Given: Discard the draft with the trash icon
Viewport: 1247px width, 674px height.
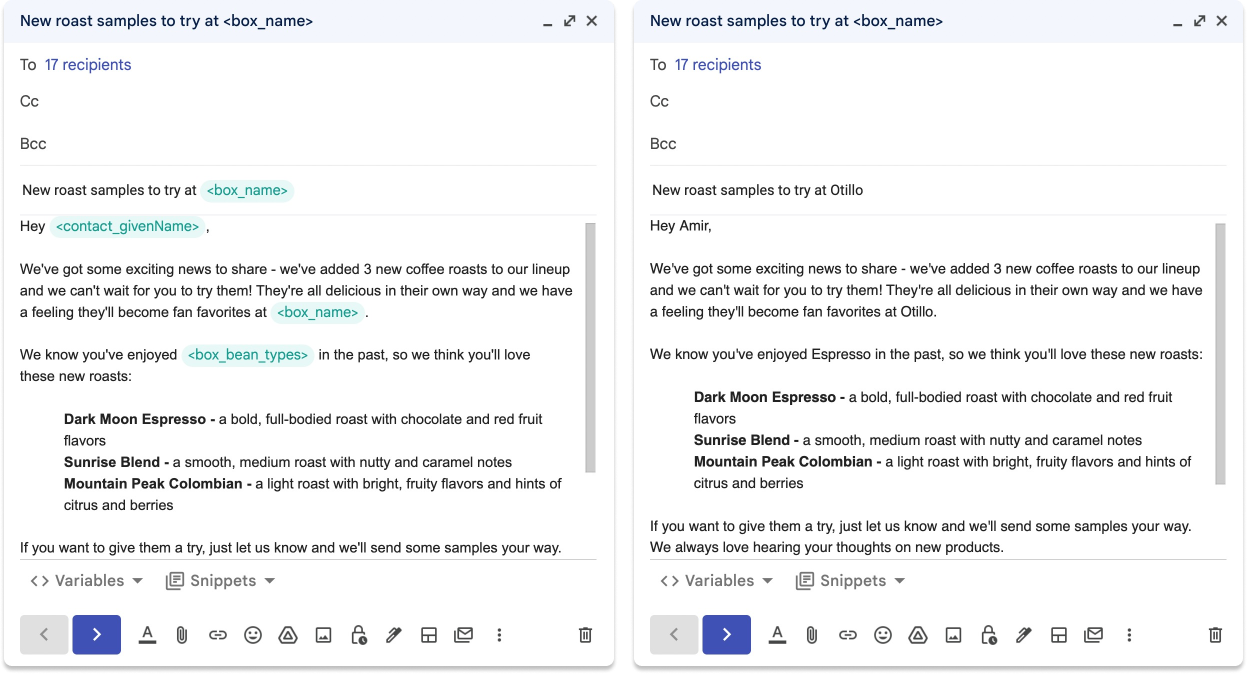Looking at the screenshot, I should (584, 634).
